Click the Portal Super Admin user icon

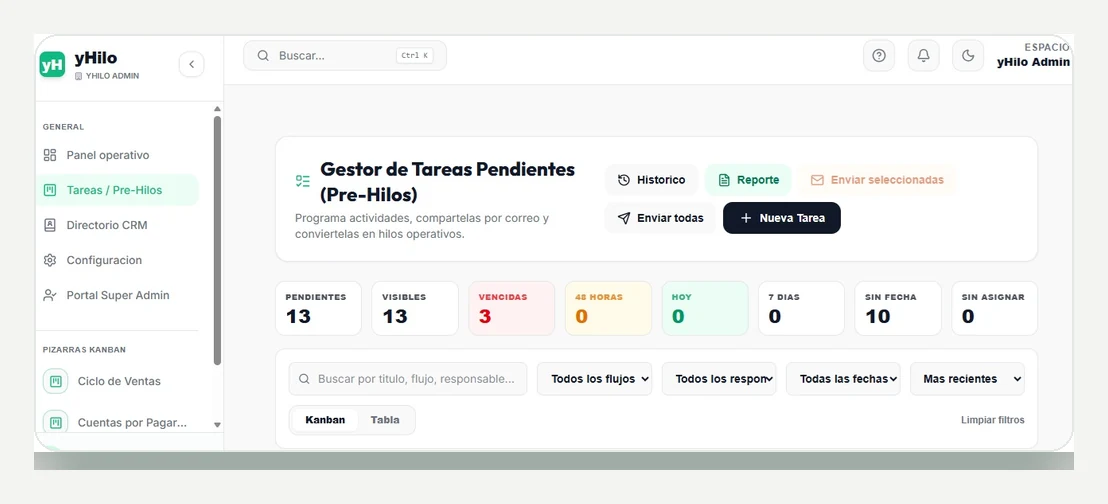(49, 295)
